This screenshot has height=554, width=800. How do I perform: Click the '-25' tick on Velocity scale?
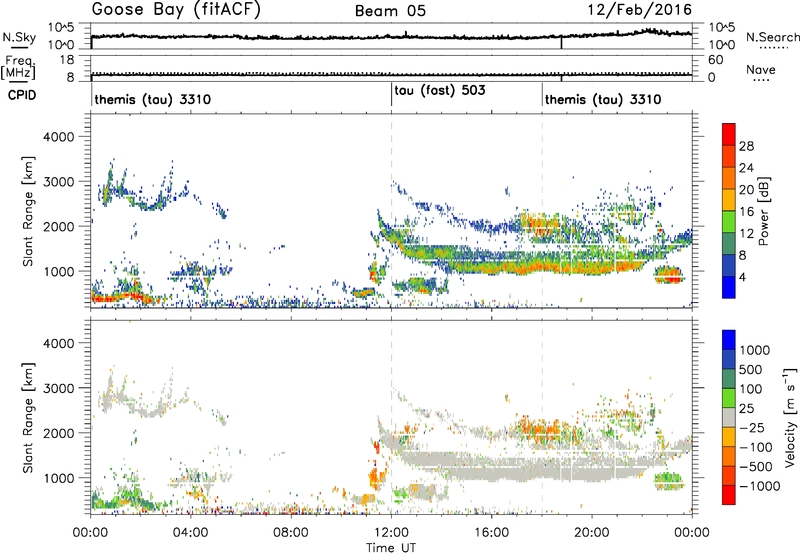(x=752, y=428)
